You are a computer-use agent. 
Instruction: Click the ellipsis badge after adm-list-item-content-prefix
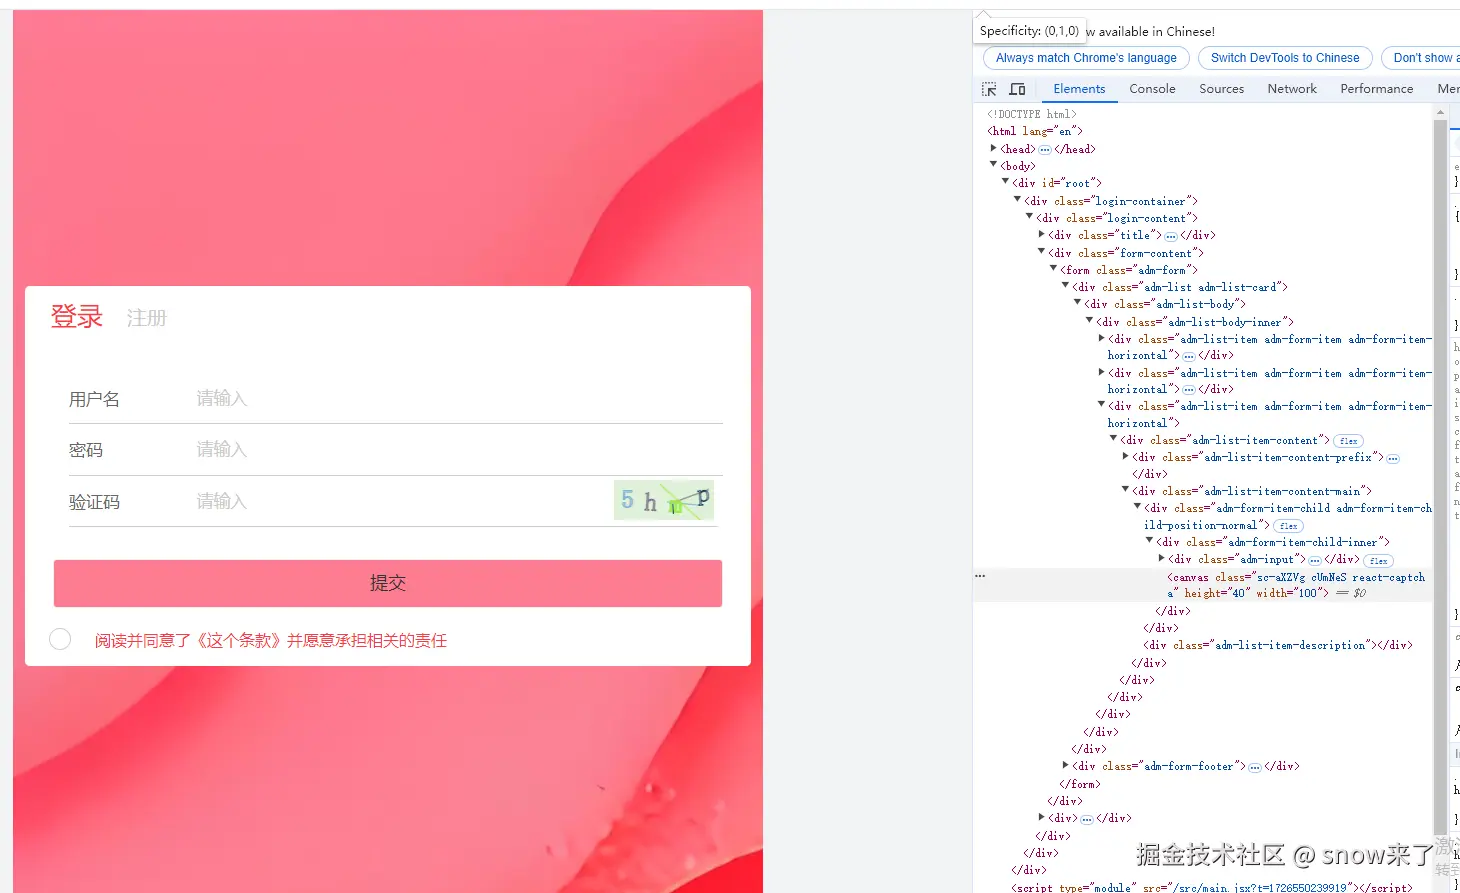point(1393,458)
